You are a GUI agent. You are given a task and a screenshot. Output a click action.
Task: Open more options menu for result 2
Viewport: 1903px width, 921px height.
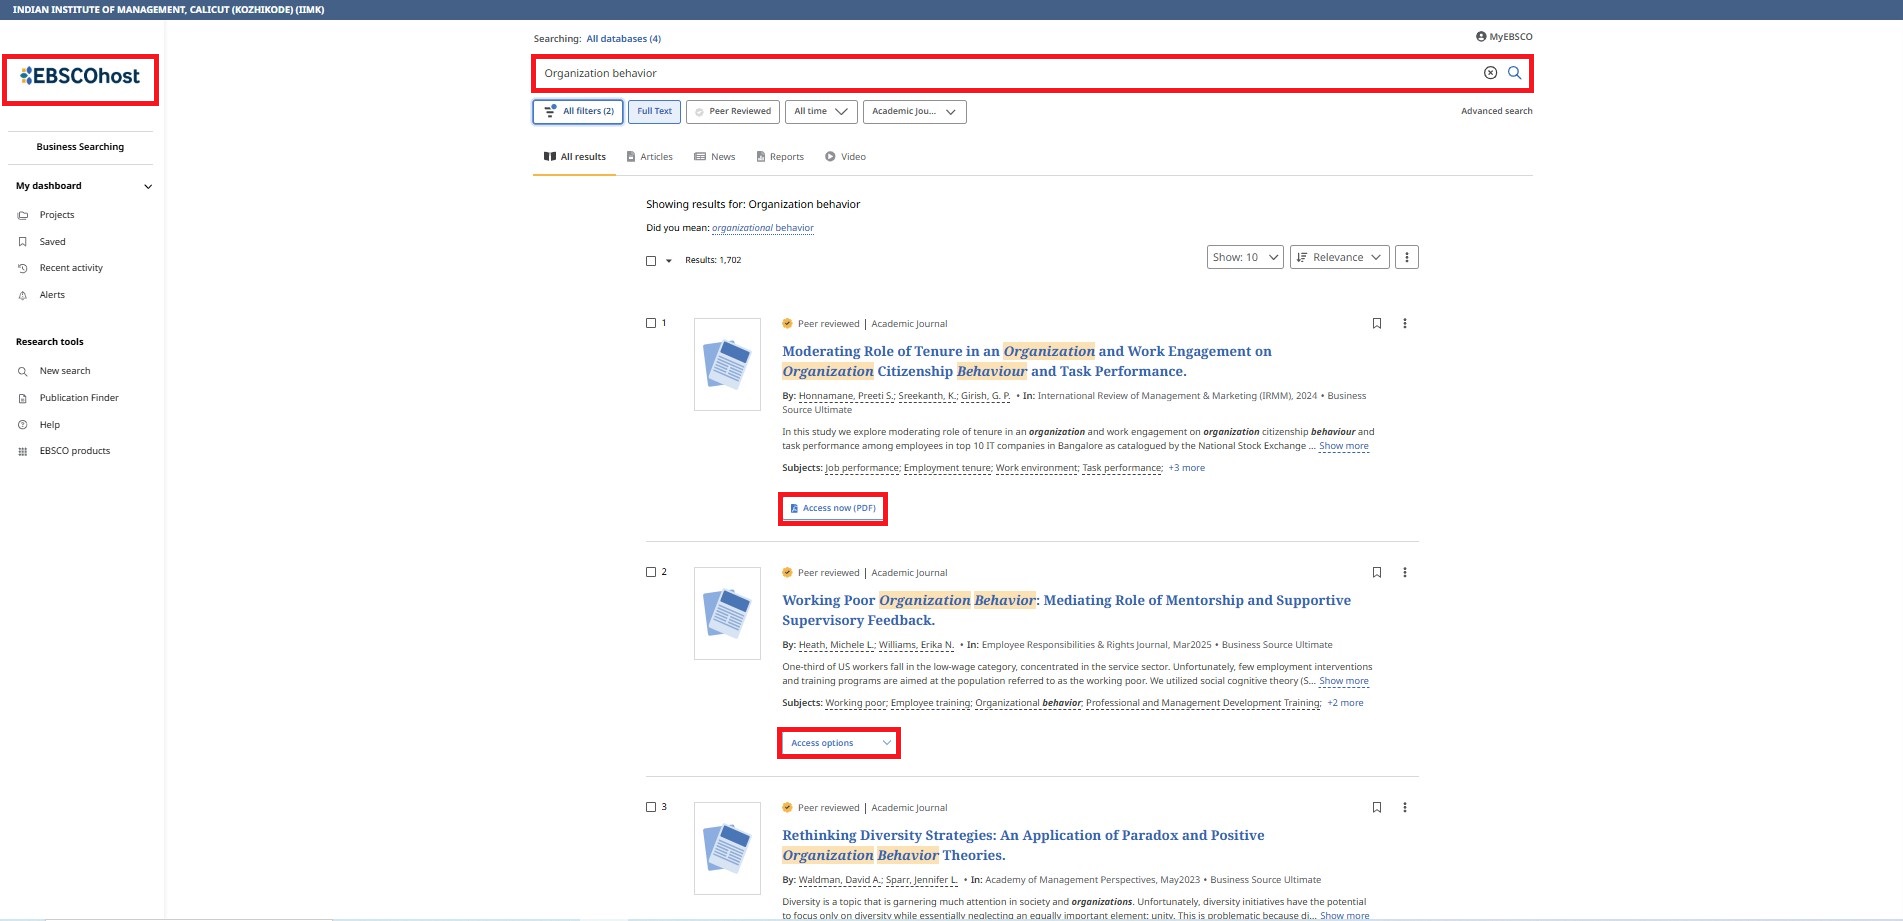coord(1405,573)
